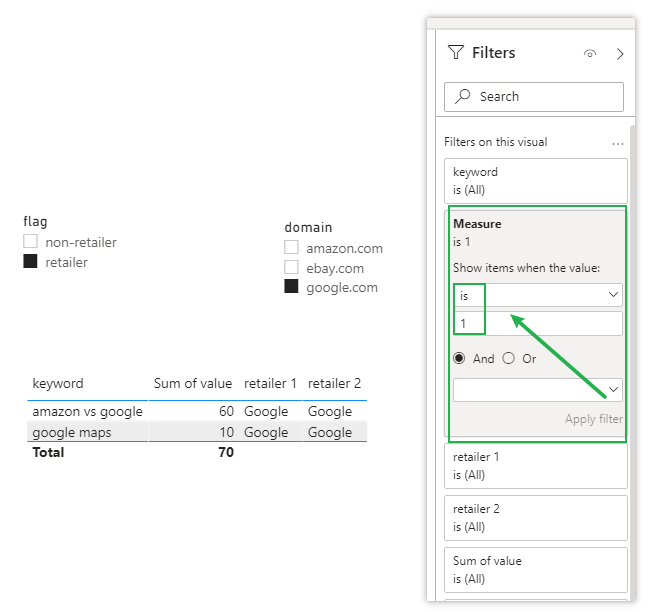Check the amazon.com domain checkbox
Viewport: 660px width, 612px height.
tap(291, 247)
